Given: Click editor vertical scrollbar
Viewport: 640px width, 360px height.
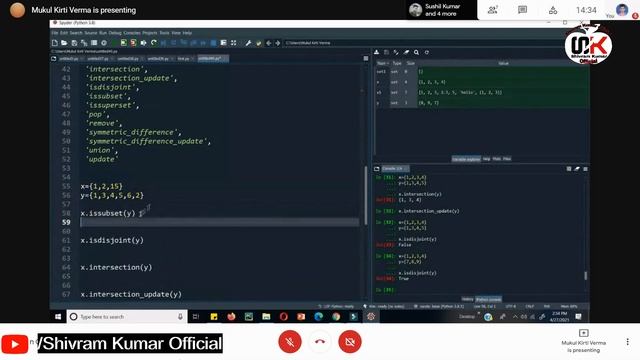Looking at the screenshot, I should [x=366, y=195].
